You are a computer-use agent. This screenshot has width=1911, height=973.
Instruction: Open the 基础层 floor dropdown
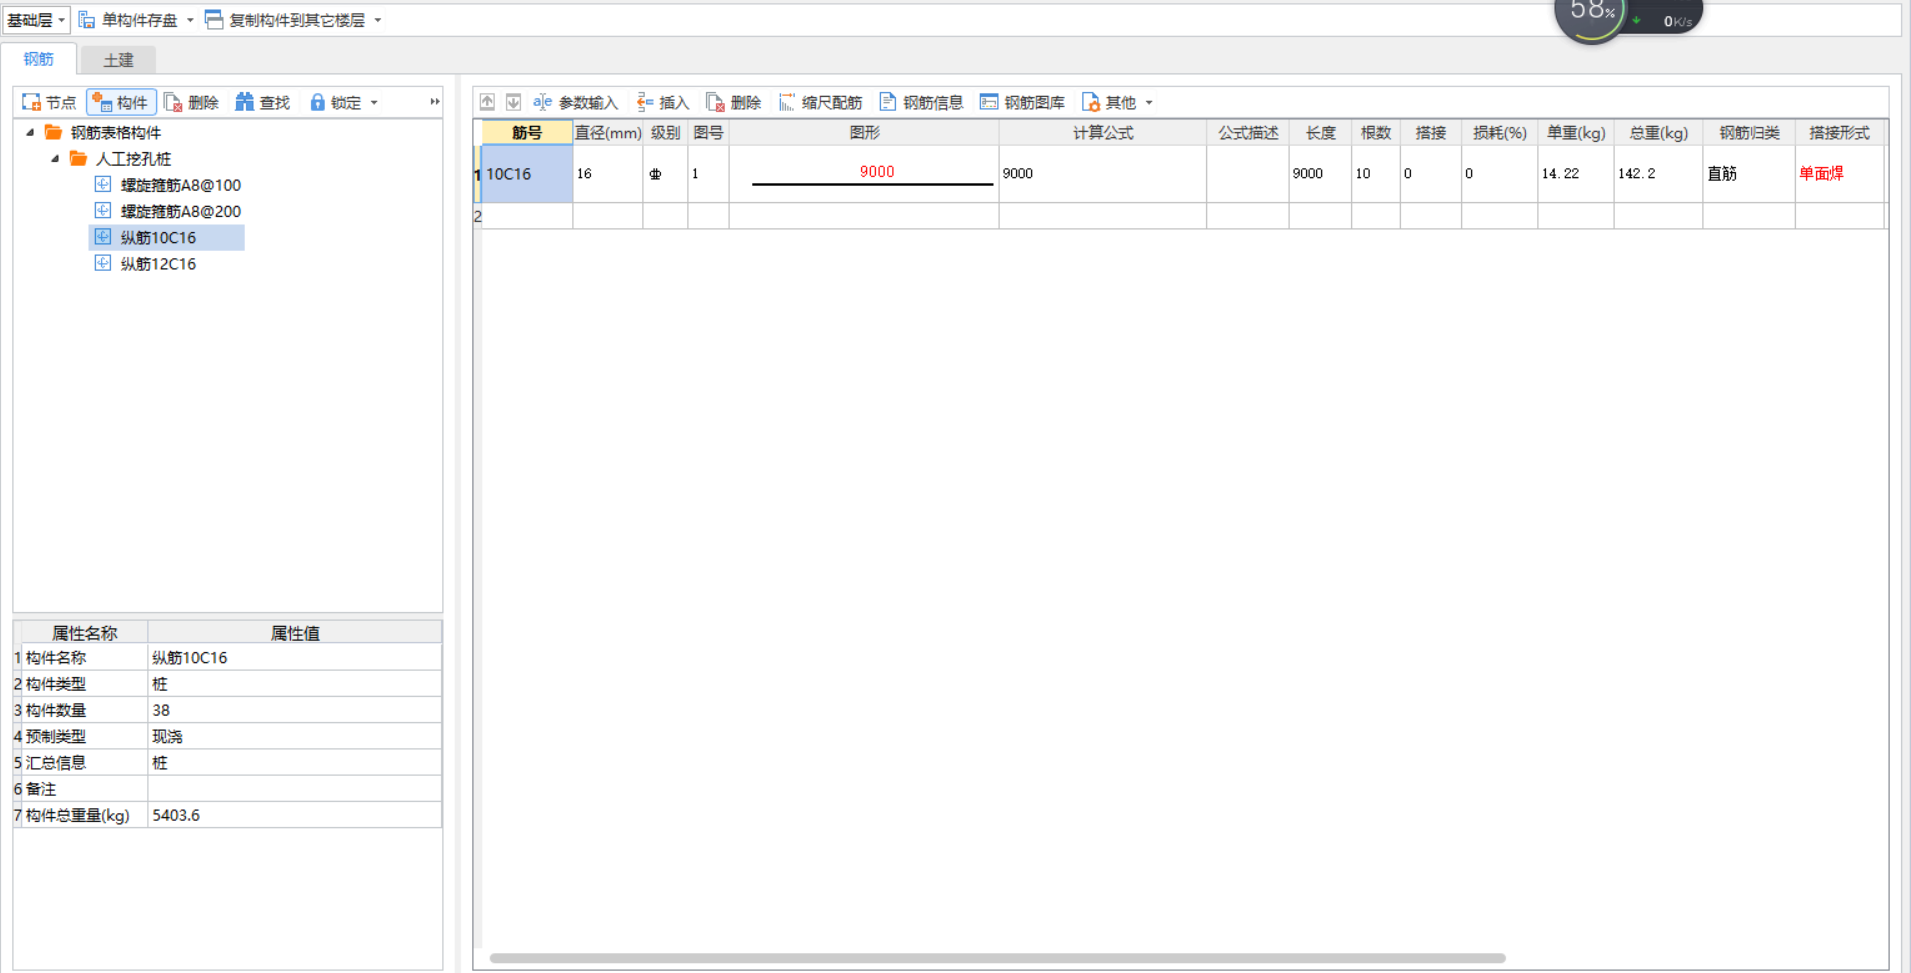35,20
